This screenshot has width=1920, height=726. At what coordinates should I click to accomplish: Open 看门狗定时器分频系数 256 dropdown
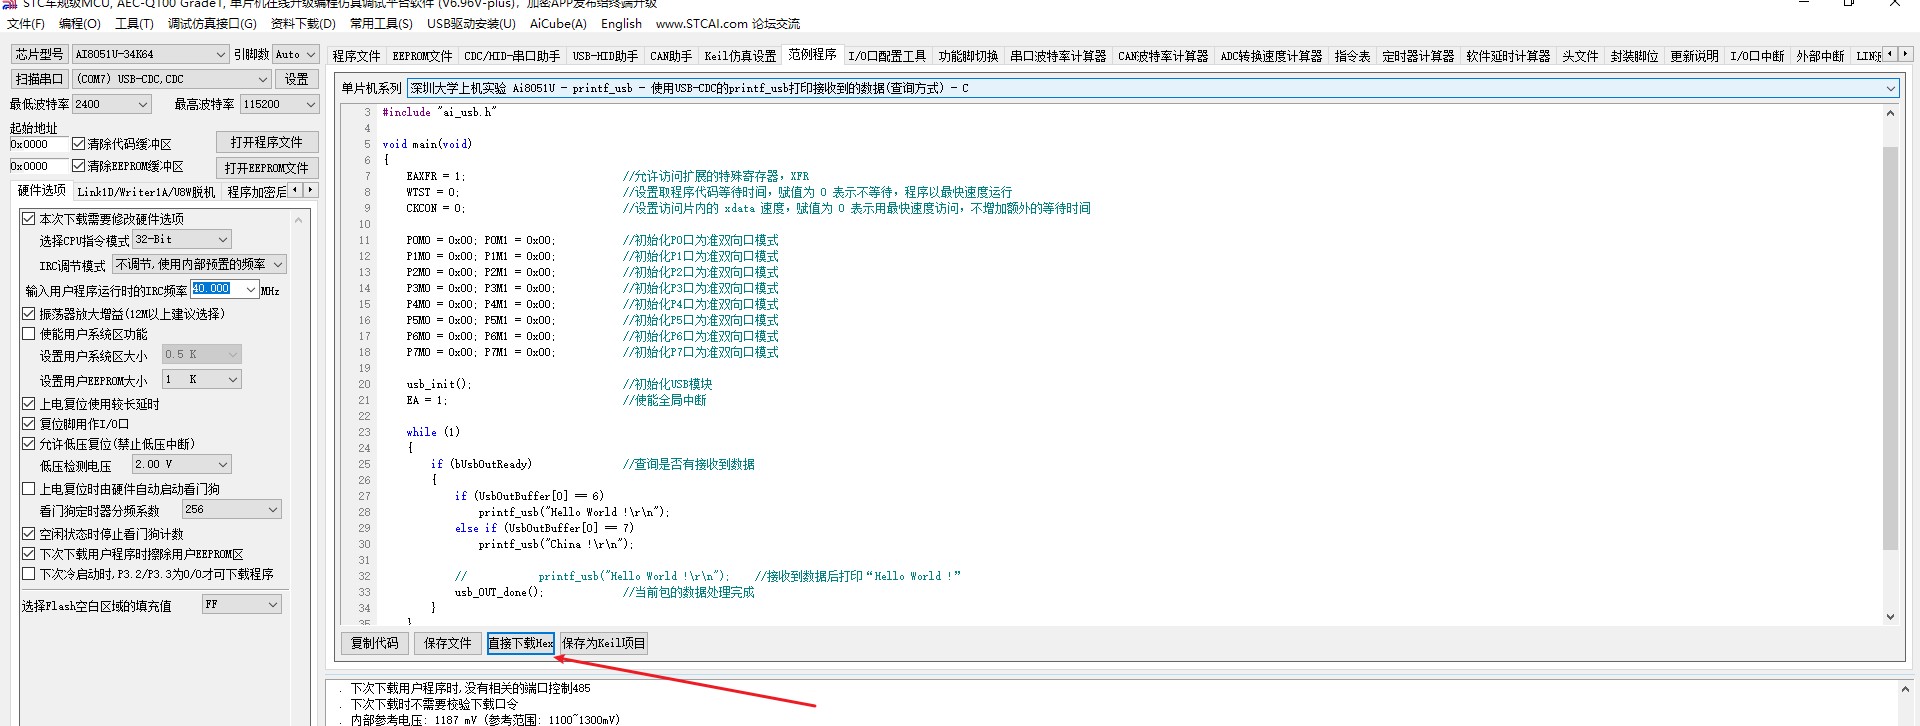coord(231,509)
